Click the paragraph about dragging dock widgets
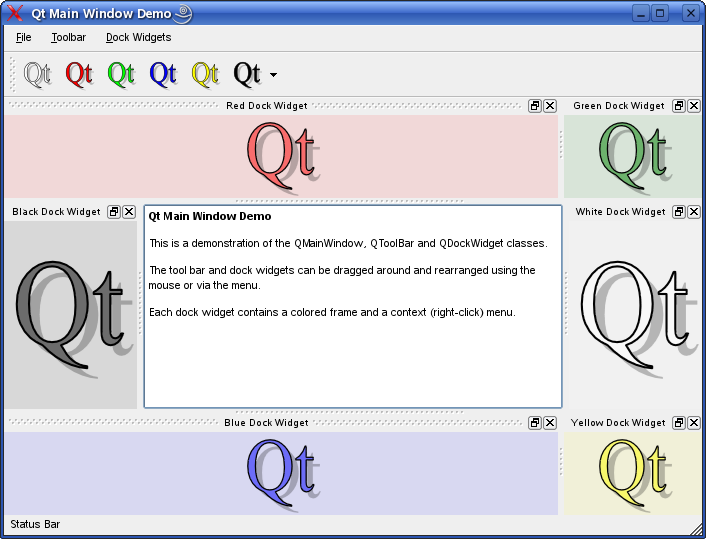706x539 pixels. click(342, 278)
